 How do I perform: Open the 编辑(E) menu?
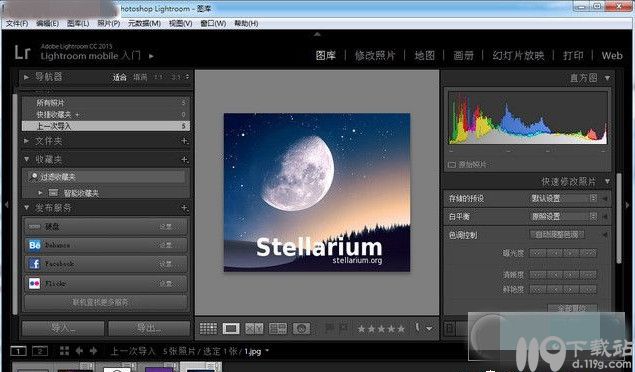pos(47,23)
